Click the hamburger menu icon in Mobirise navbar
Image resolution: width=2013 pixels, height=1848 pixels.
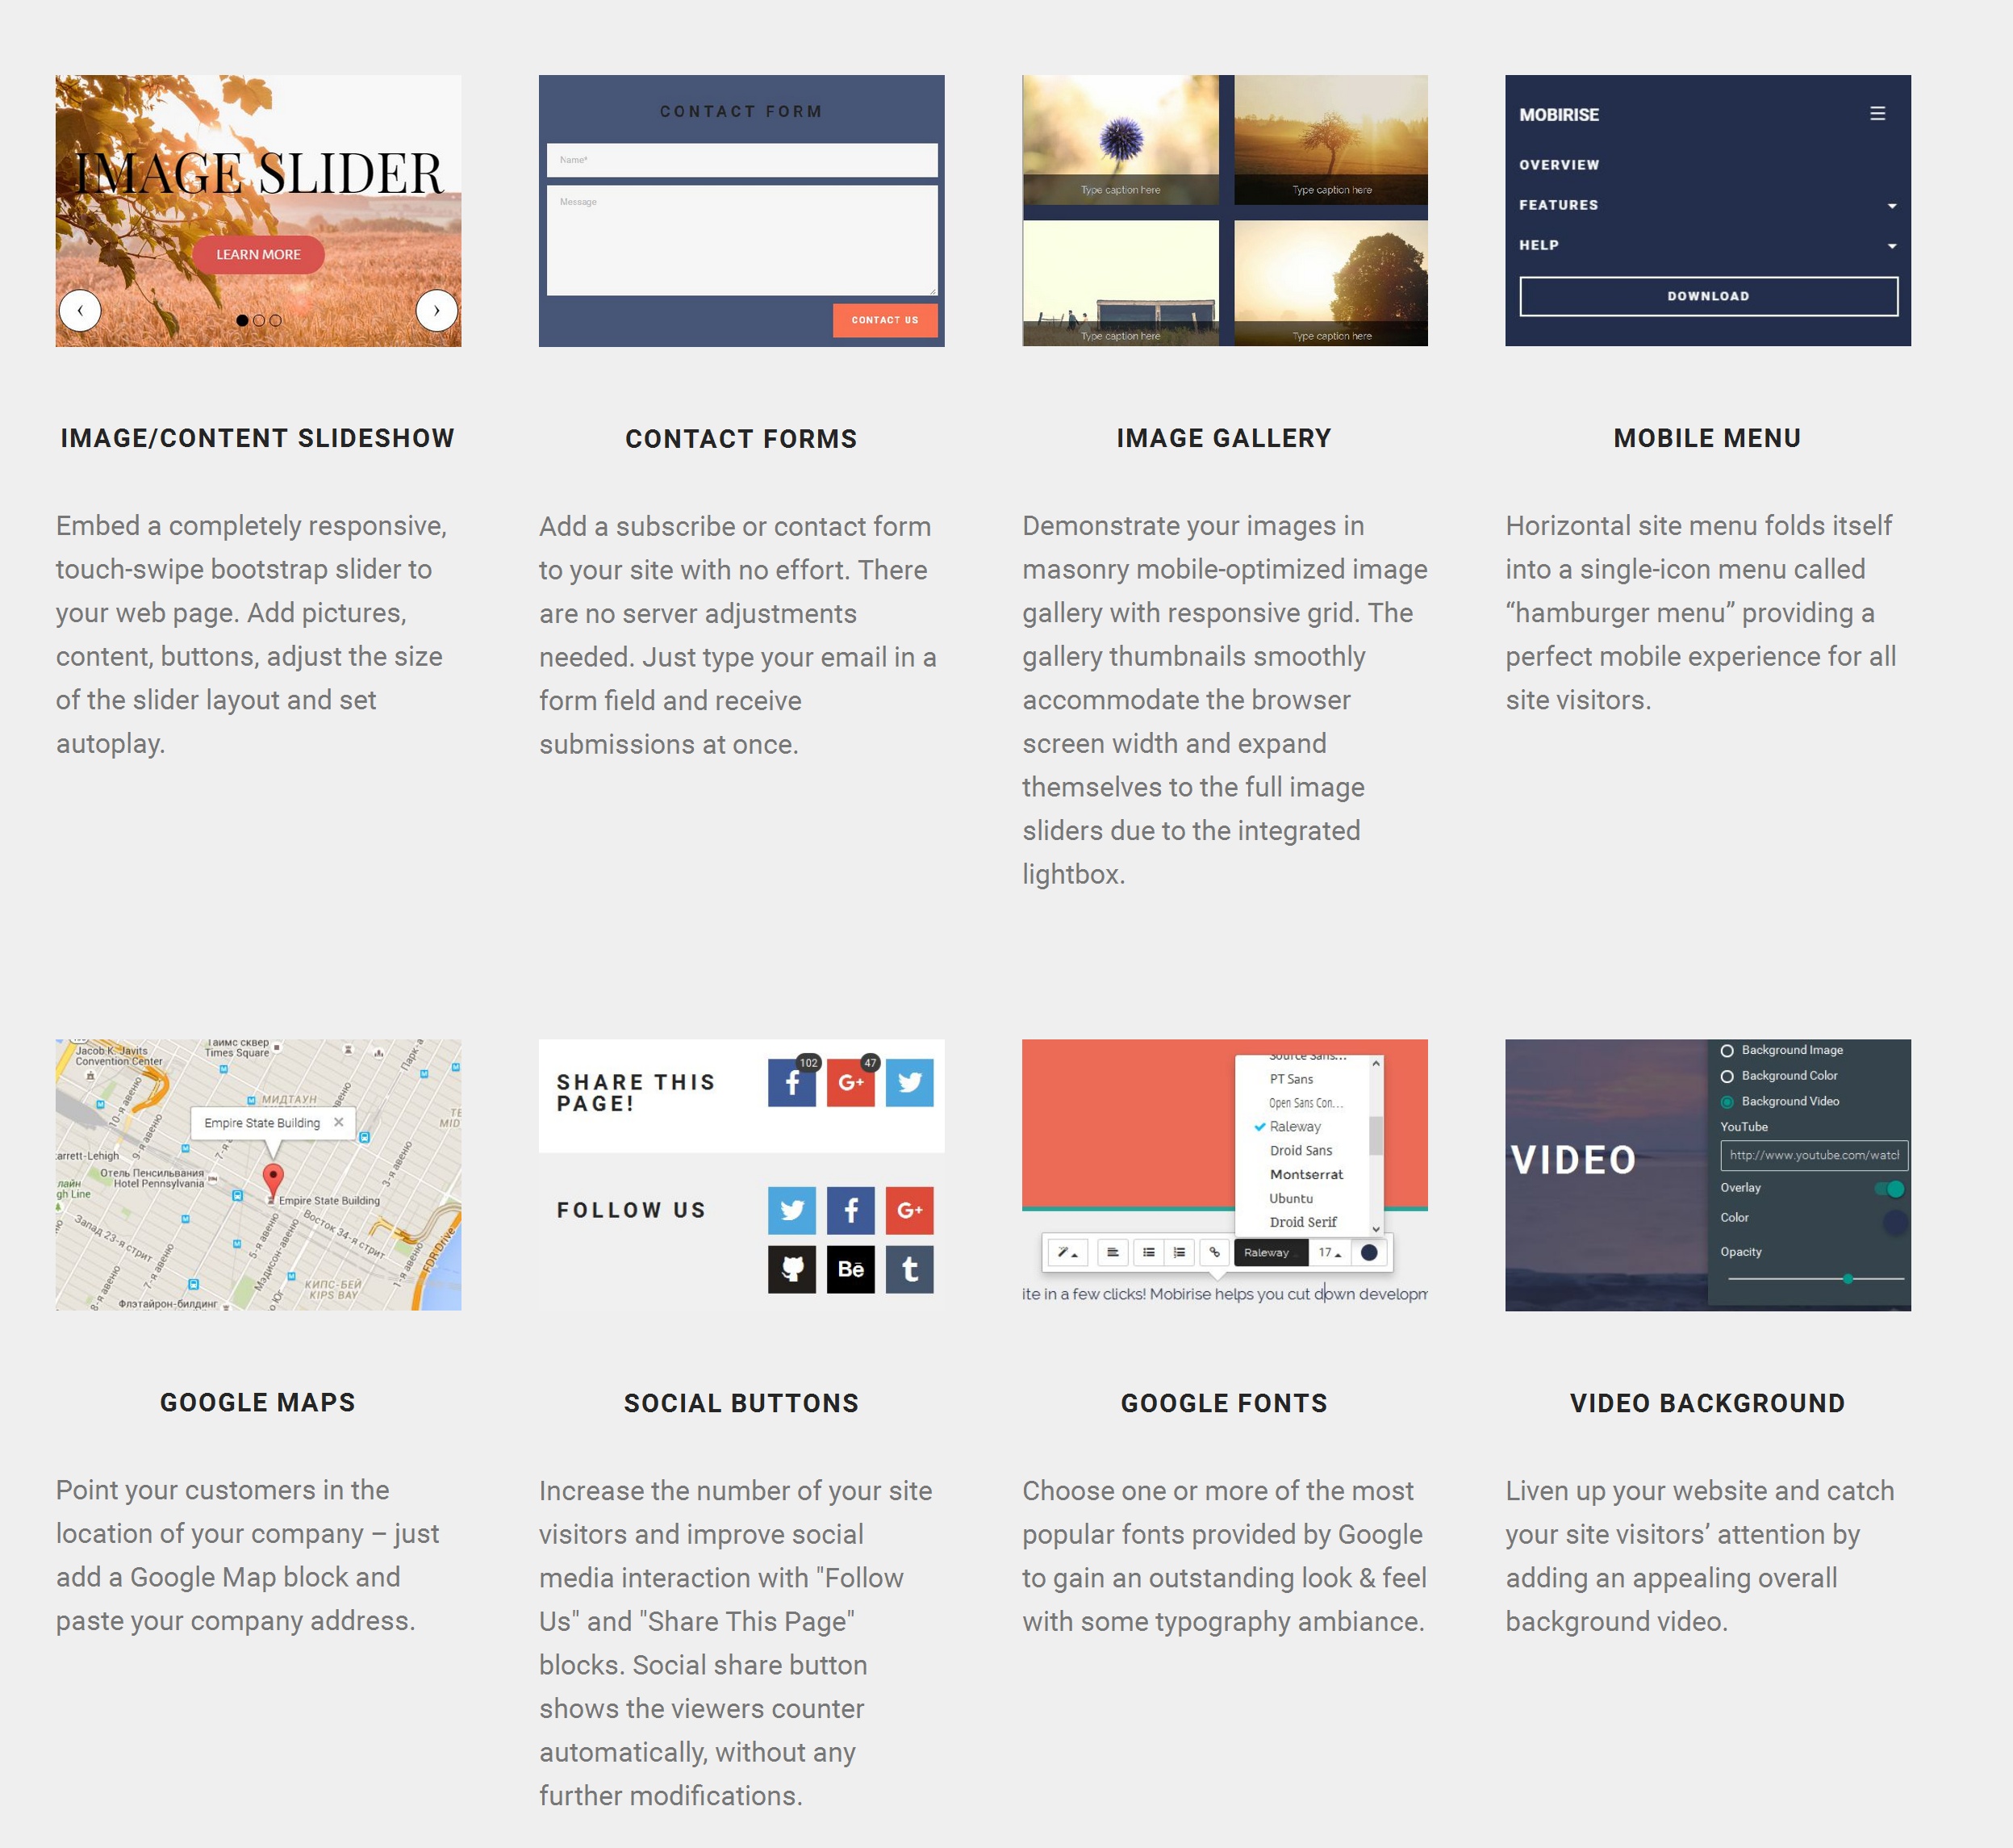[x=1878, y=112]
